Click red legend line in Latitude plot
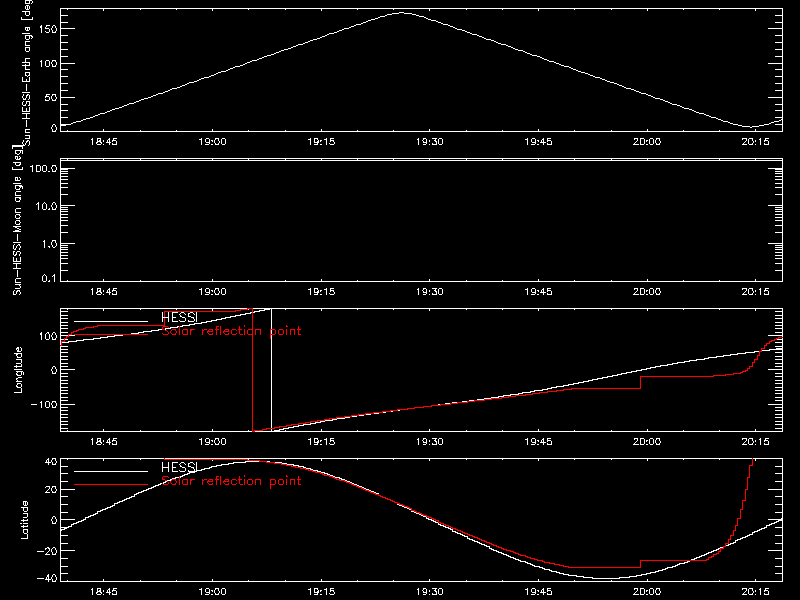This screenshot has height=600, width=800. tap(111, 485)
